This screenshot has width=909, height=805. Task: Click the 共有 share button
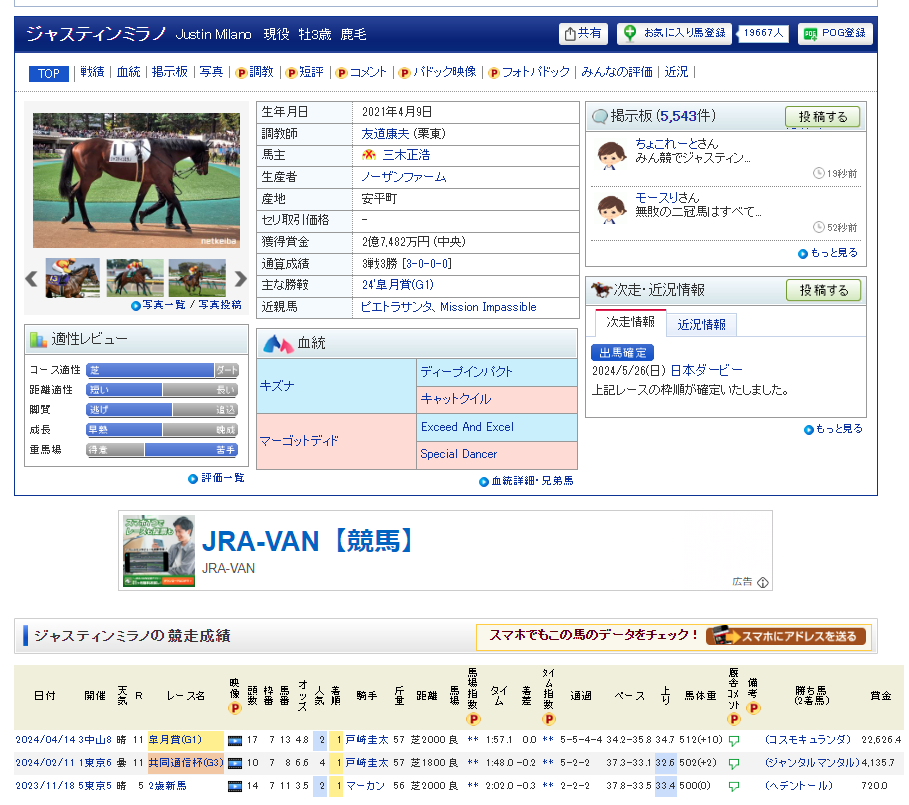pyautogui.click(x=583, y=34)
